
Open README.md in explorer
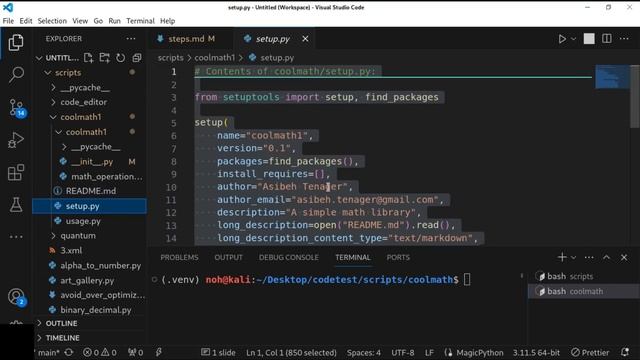click(x=90, y=191)
